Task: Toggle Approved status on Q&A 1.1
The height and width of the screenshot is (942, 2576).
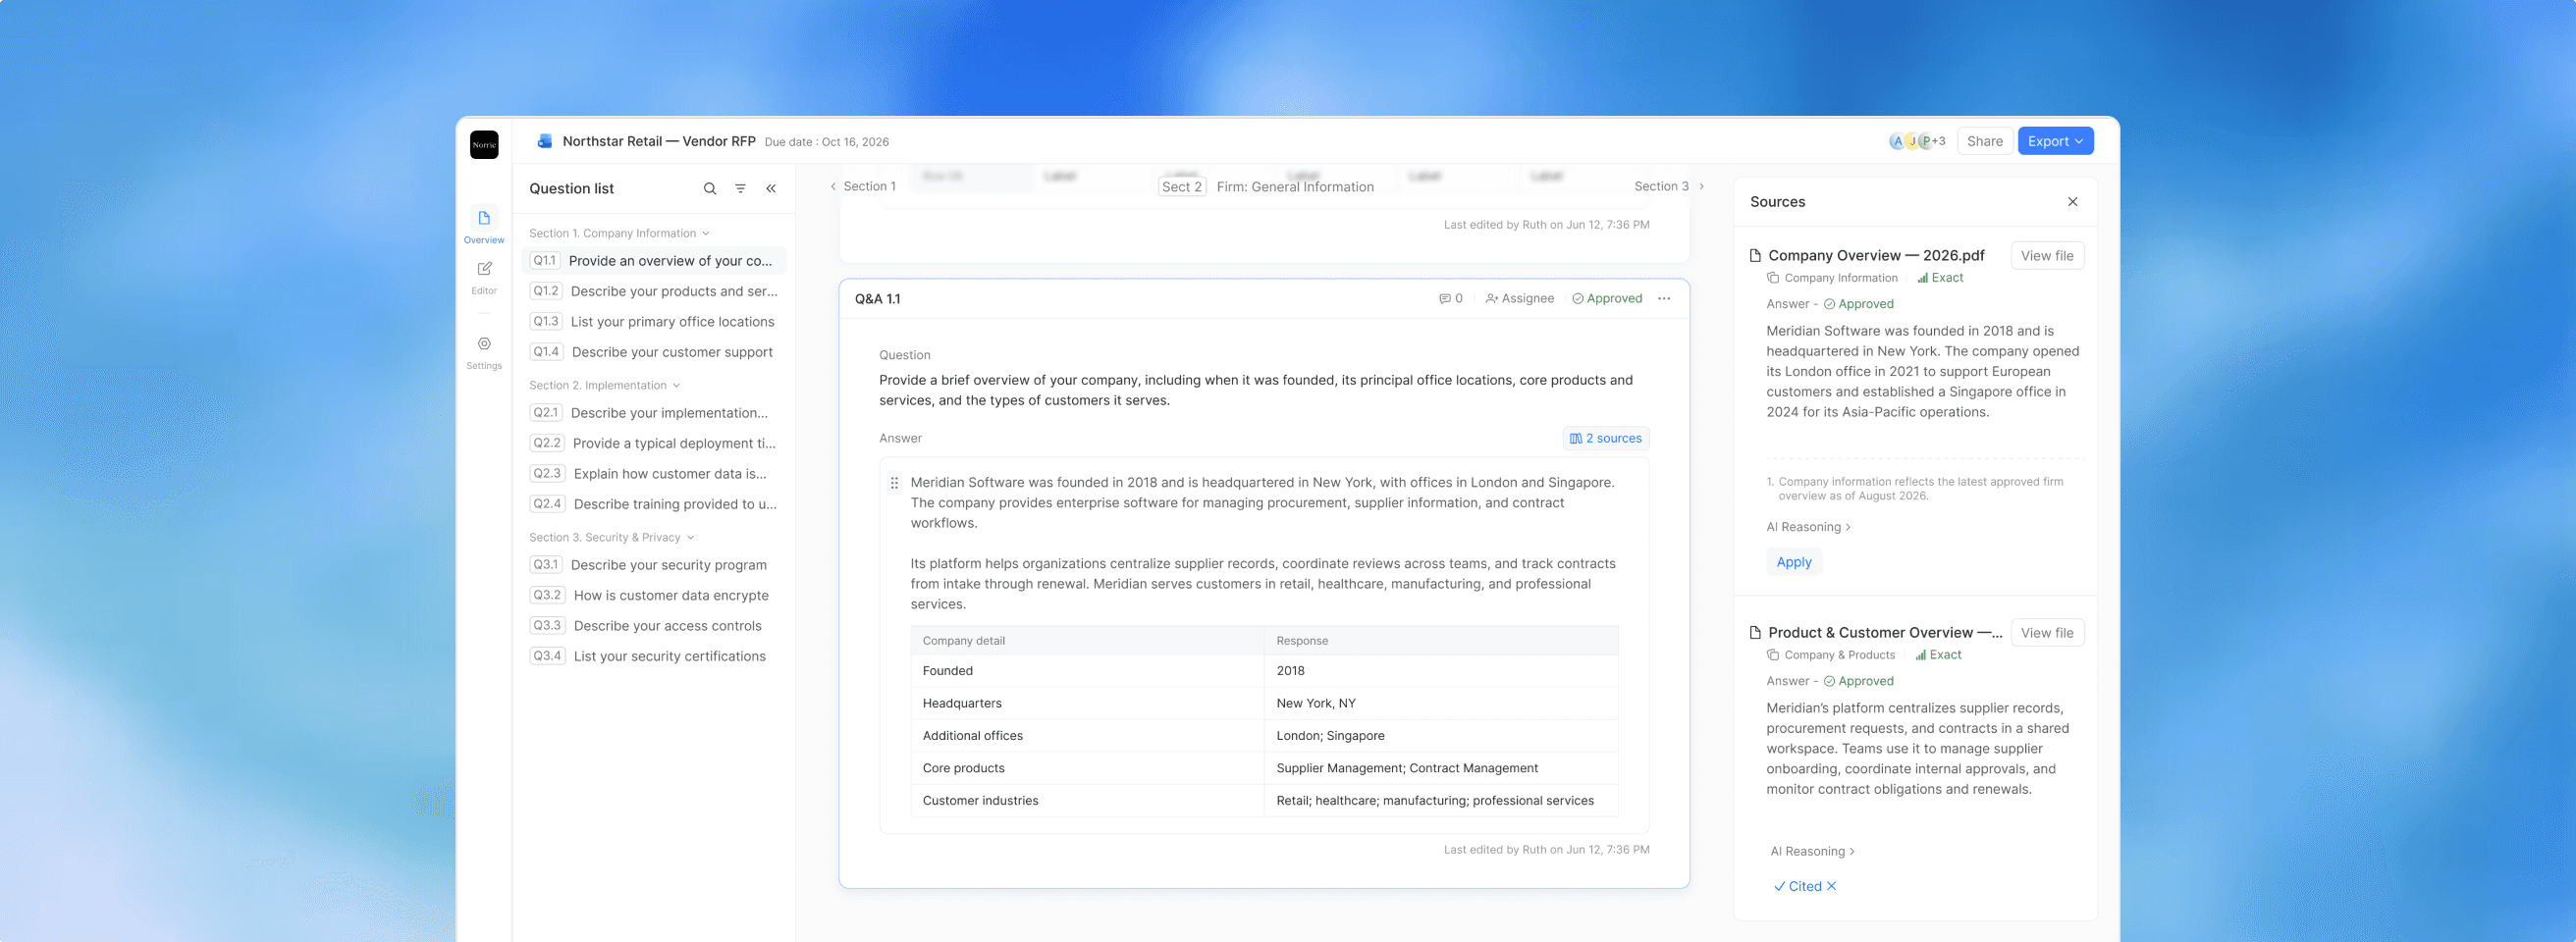Action: 1607,298
